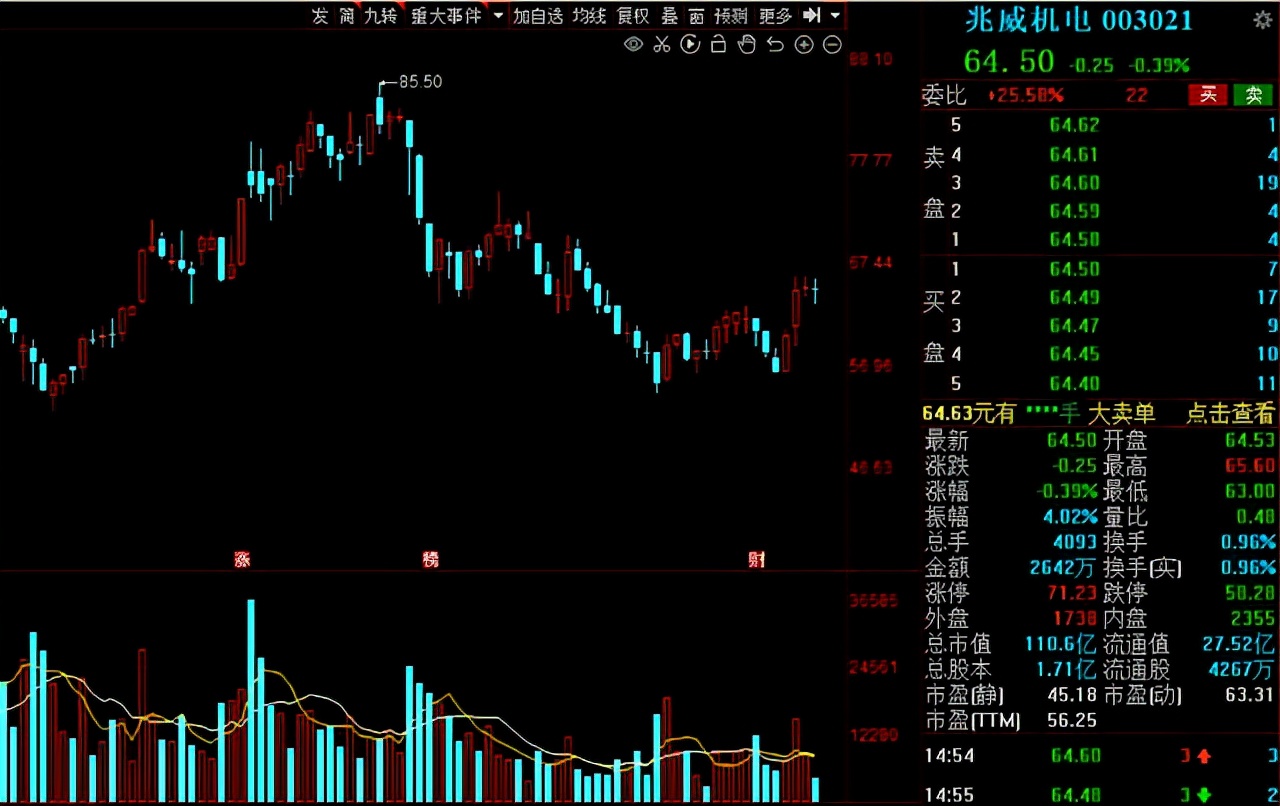Viewport: 1280px width, 806px height.
Task: Click the 委比 label
Action: (x=944, y=95)
